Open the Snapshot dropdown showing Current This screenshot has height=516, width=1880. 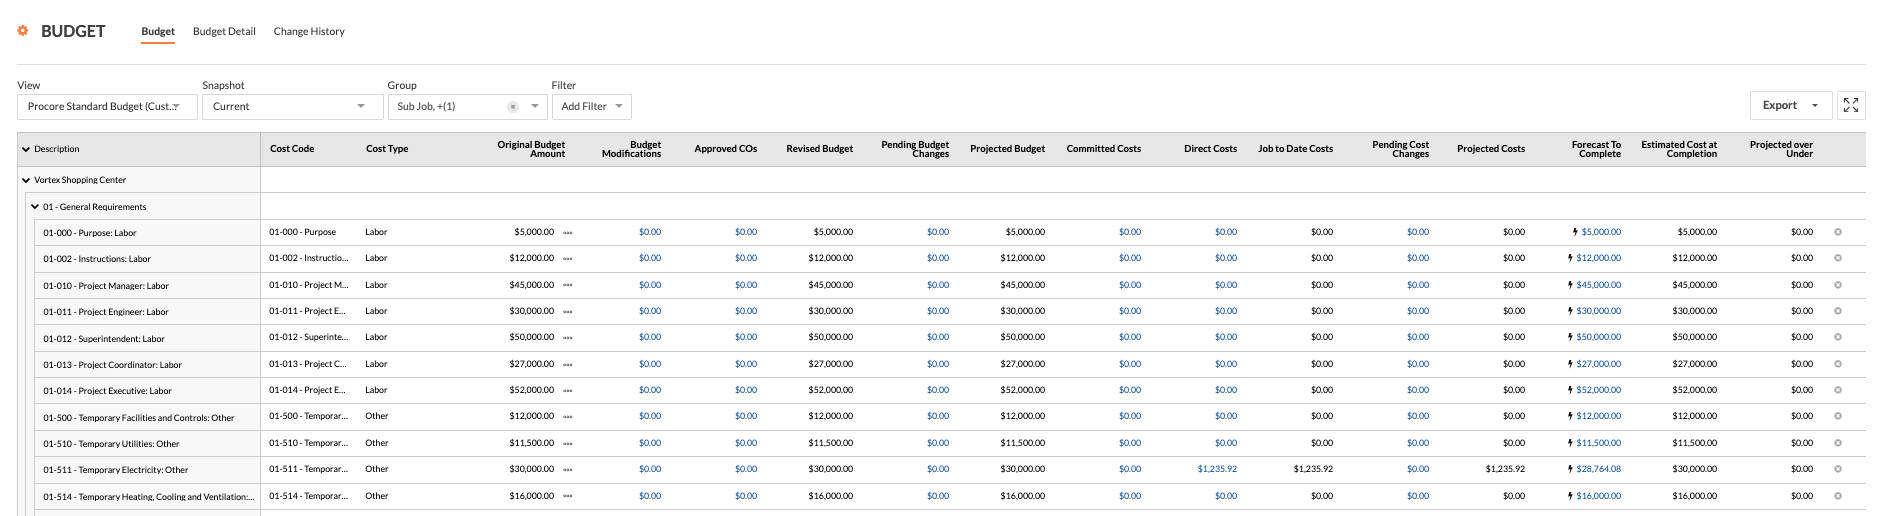click(x=292, y=107)
